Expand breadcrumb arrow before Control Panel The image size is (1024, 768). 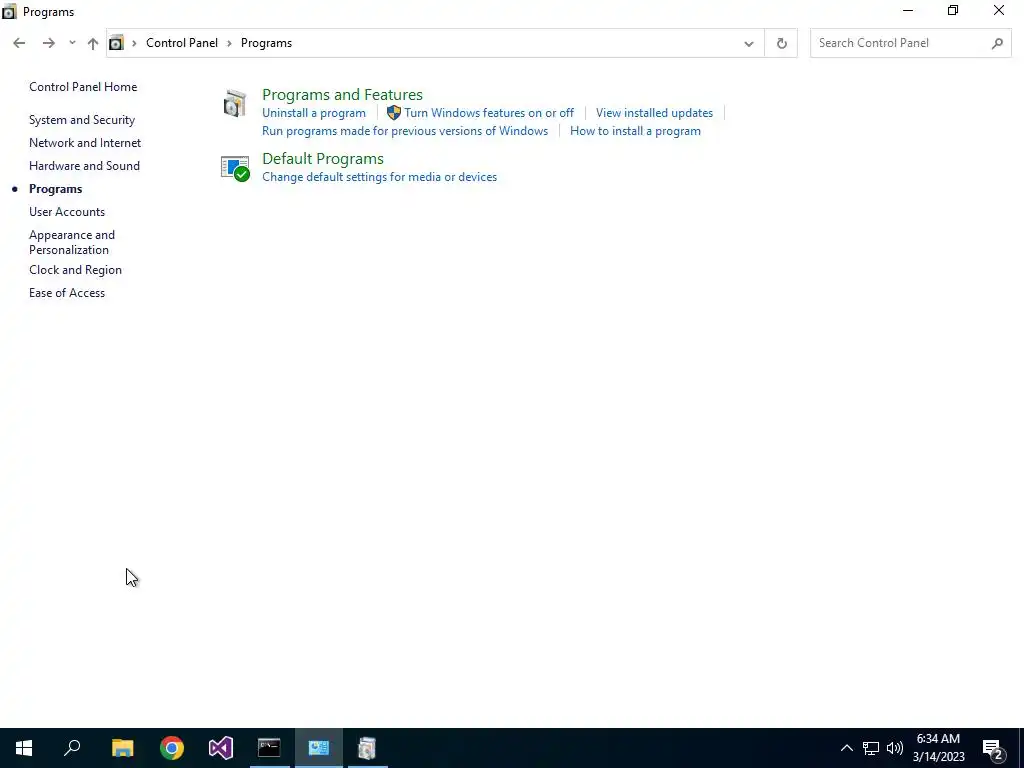pyautogui.click(x=134, y=43)
